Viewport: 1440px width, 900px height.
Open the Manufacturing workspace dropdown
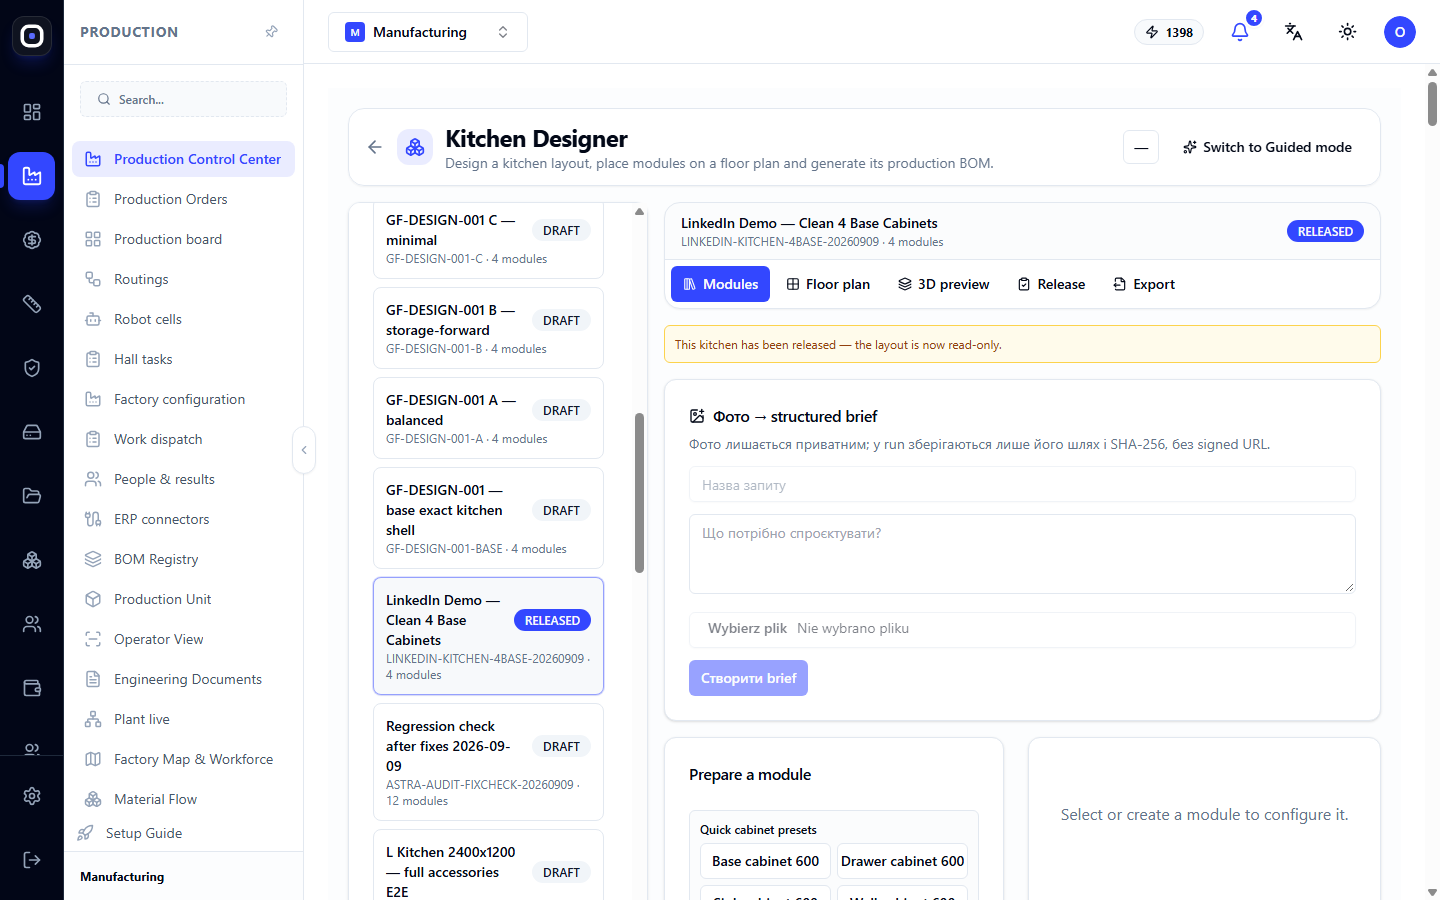(x=428, y=32)
